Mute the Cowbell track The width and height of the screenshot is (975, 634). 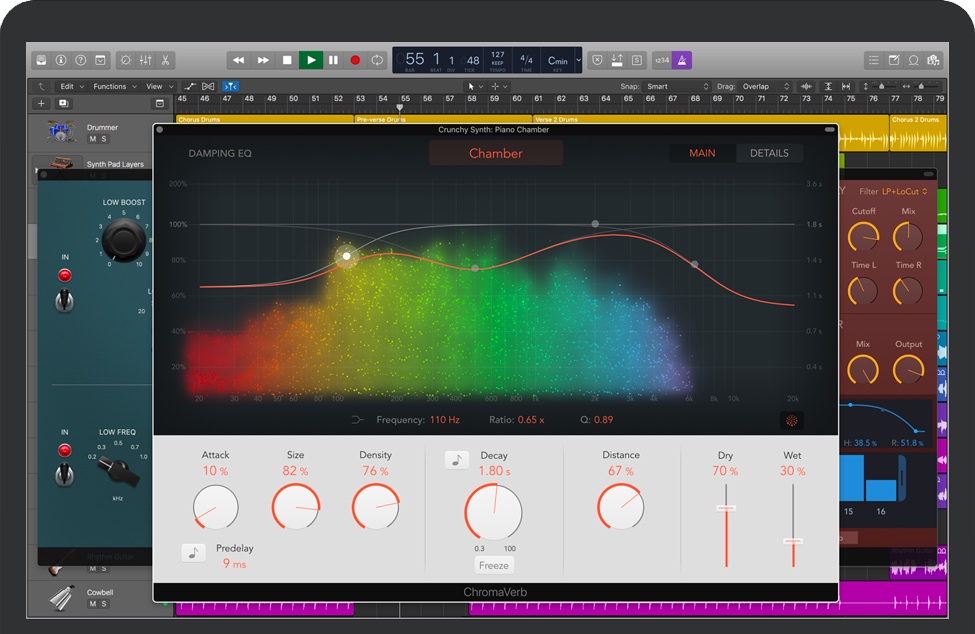(92, 603)
